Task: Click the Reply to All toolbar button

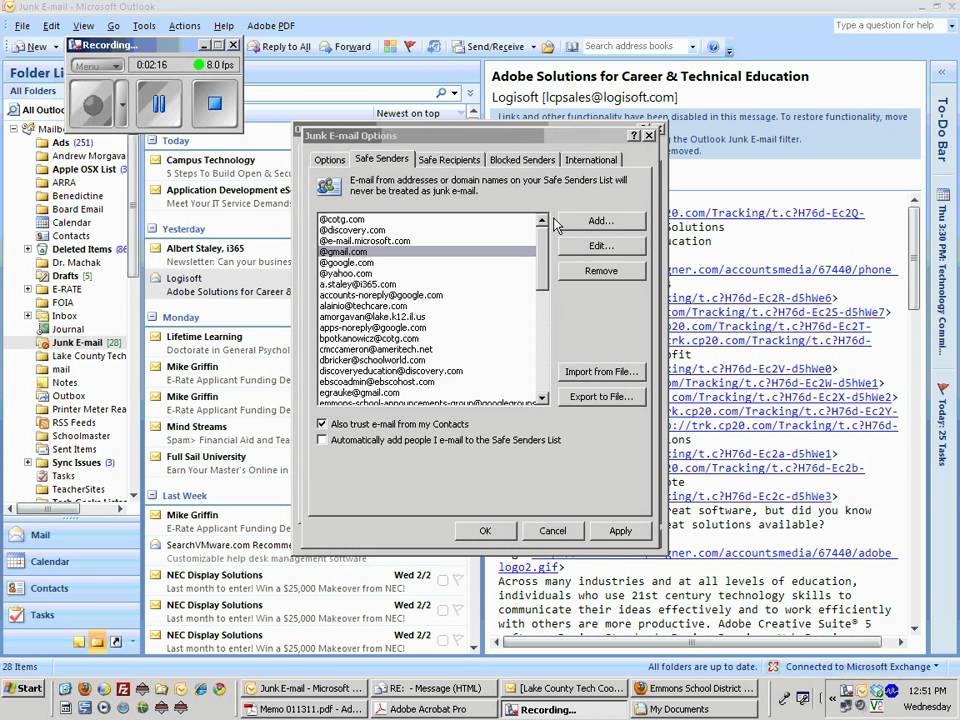Action: pos(279,47)
